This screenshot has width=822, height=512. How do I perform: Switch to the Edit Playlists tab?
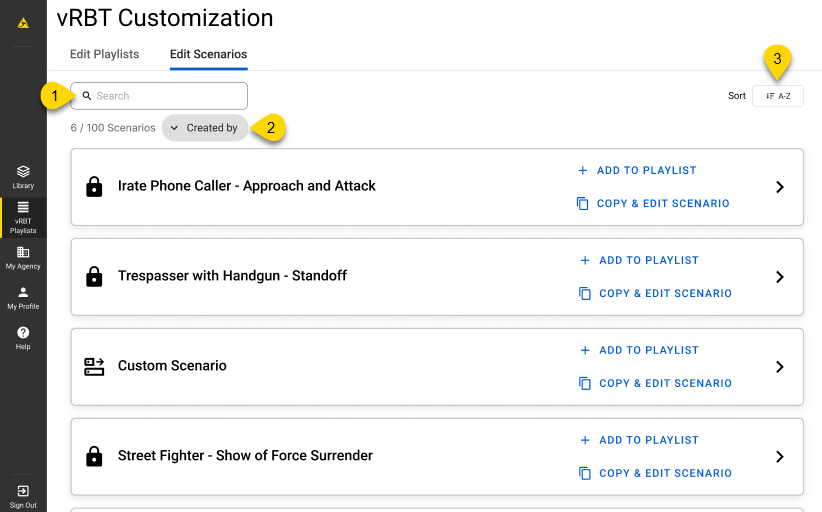(x=104, y=54)
